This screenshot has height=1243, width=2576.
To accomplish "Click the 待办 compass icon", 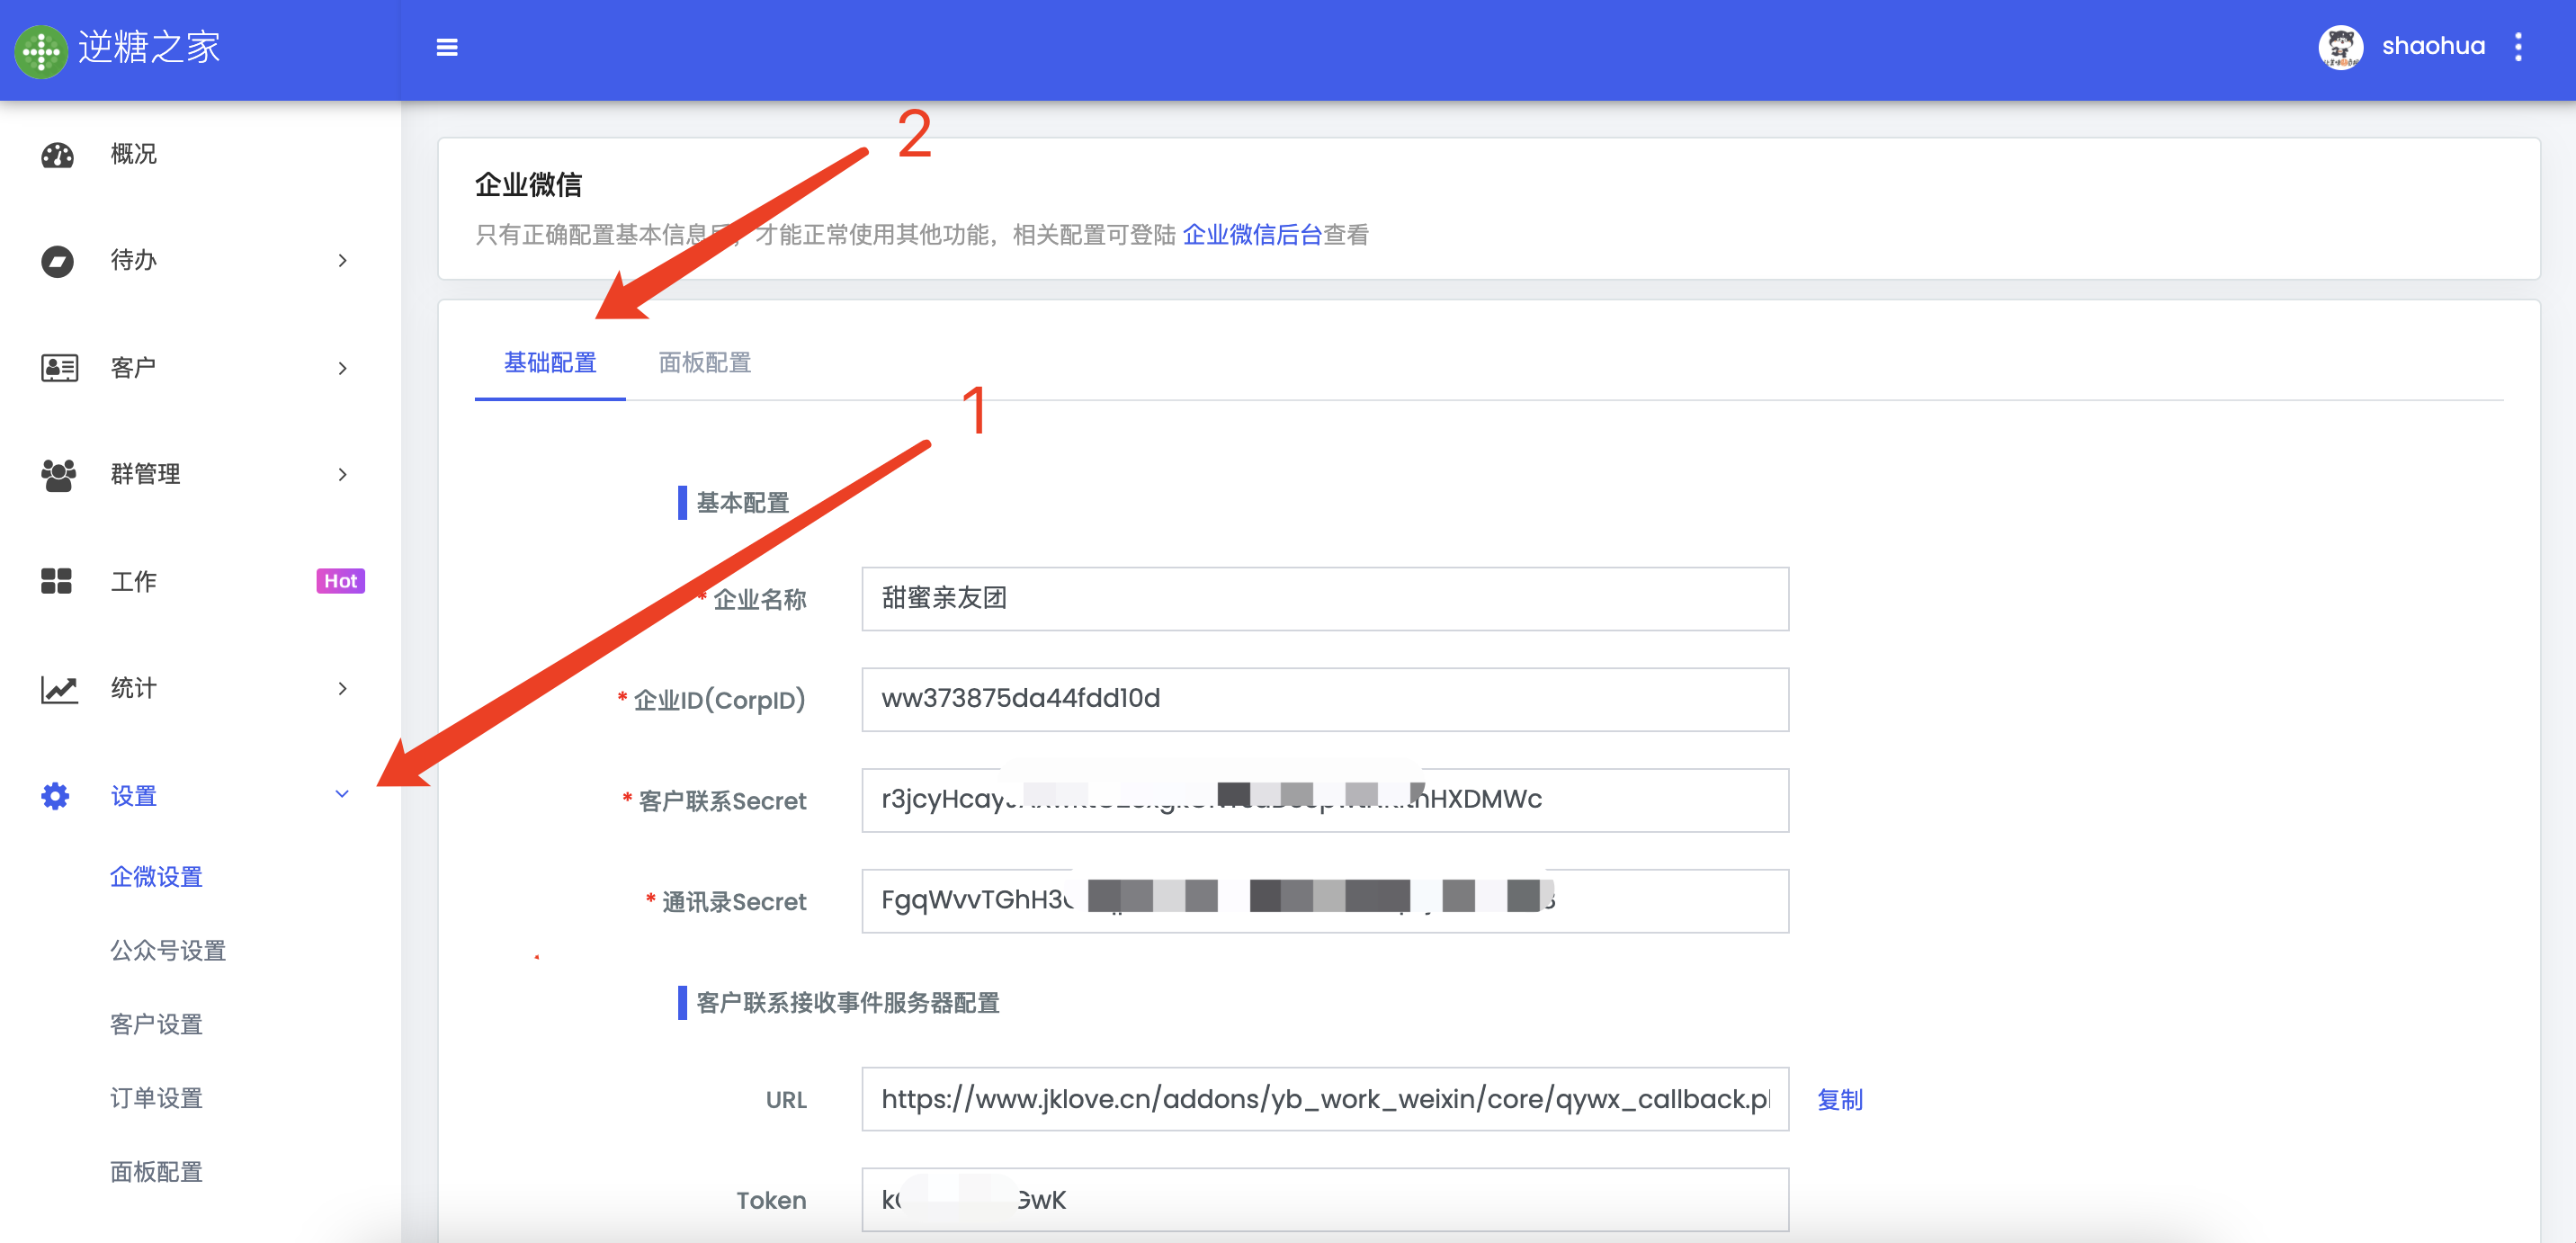I will 57,261.
